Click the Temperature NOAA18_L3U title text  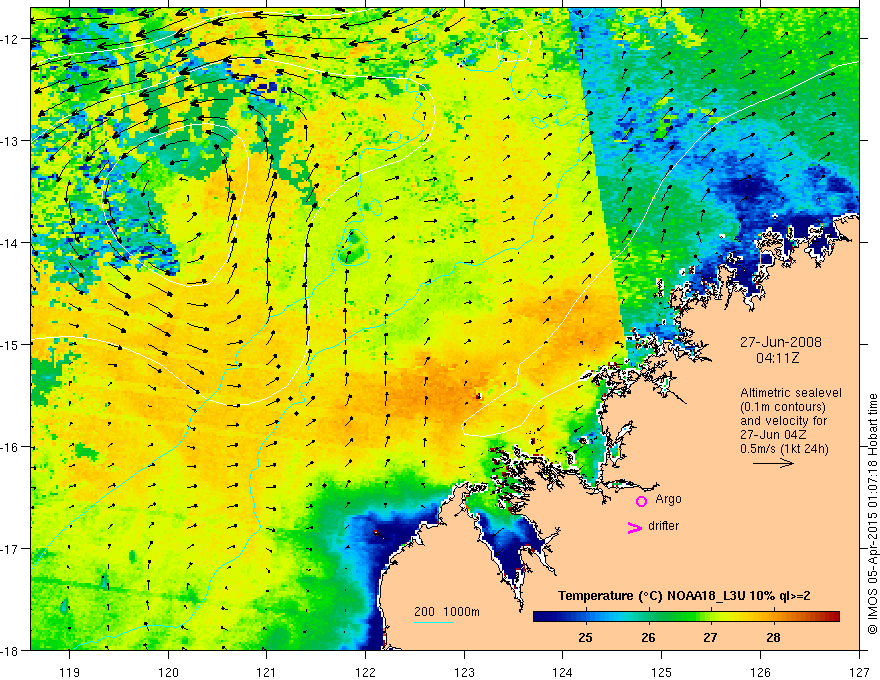684,596
